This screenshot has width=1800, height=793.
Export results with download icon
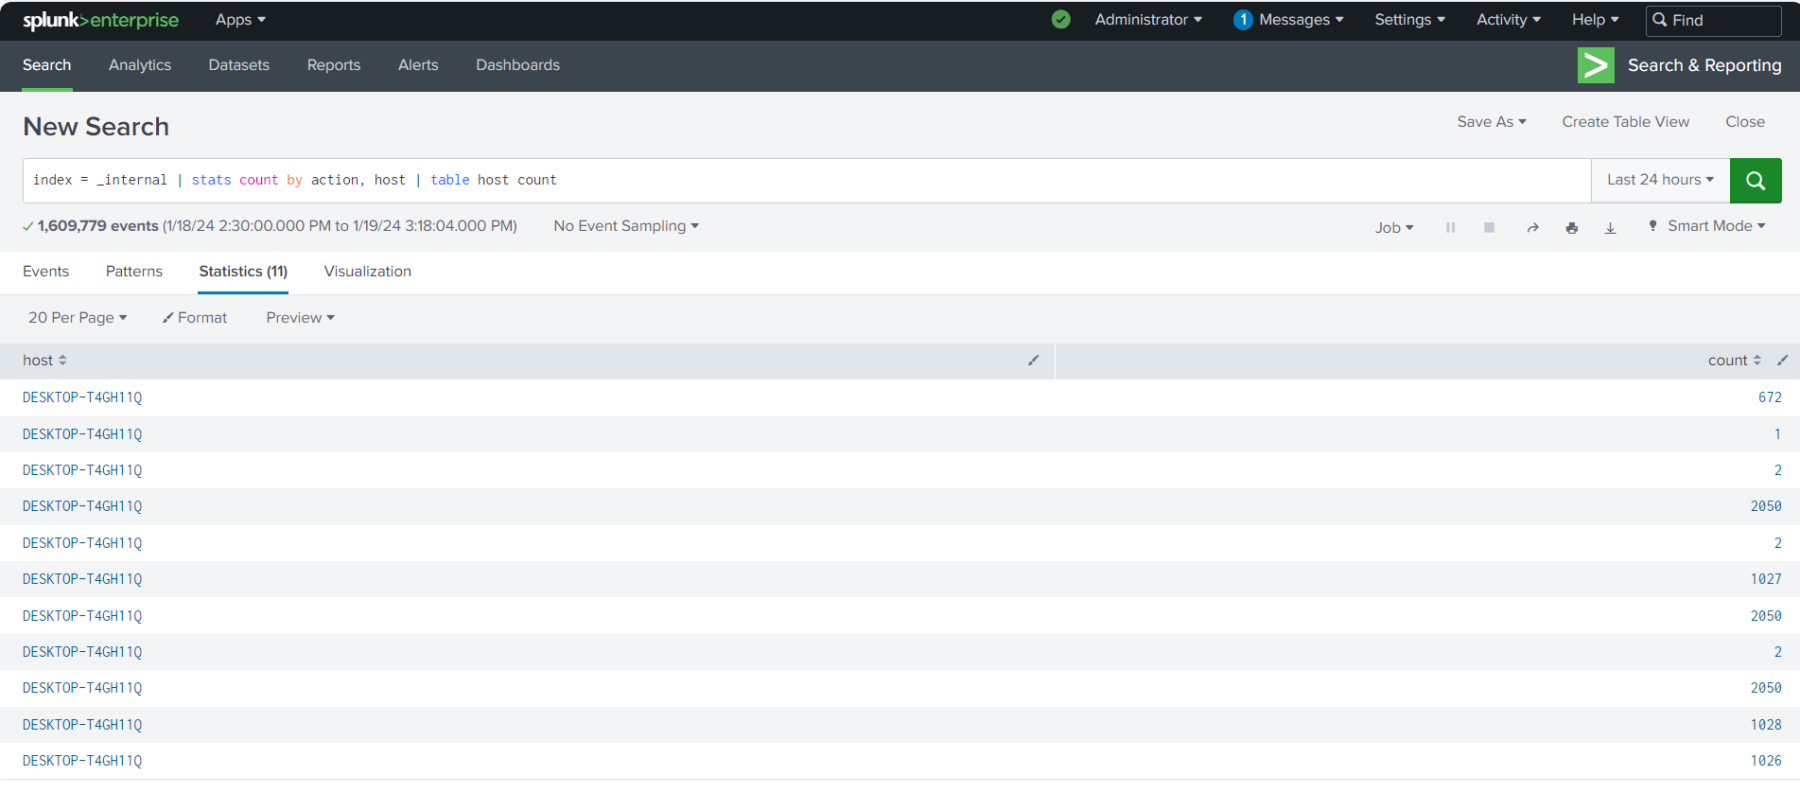(1610, 227)
